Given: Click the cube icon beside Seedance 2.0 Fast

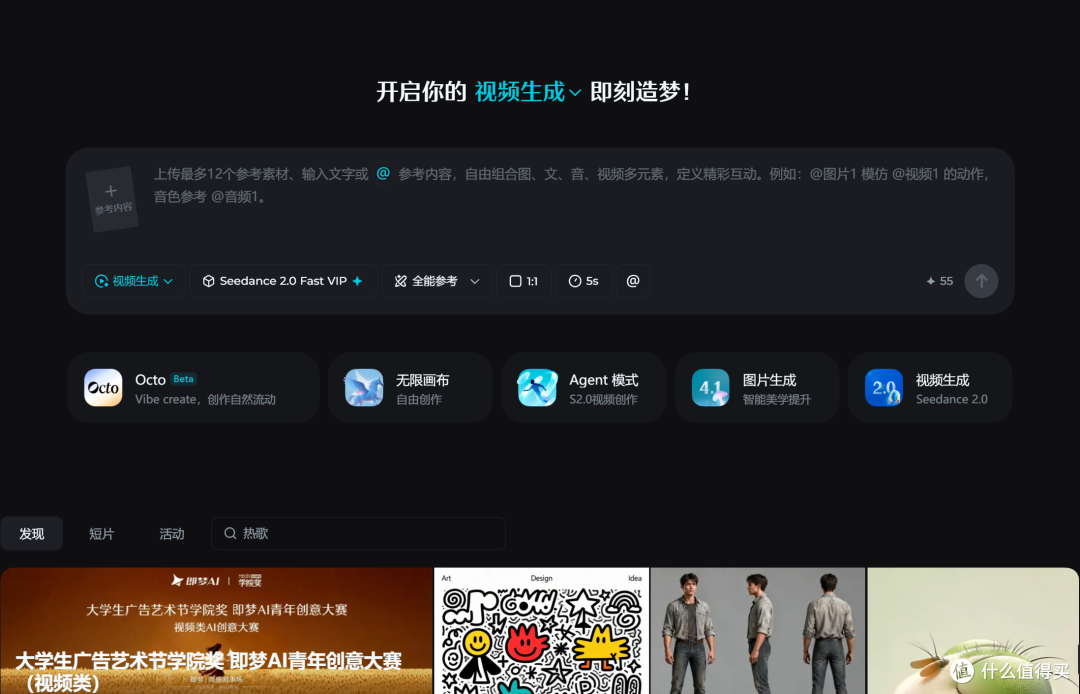Looking at the screenshot, I should click(208, 281).
